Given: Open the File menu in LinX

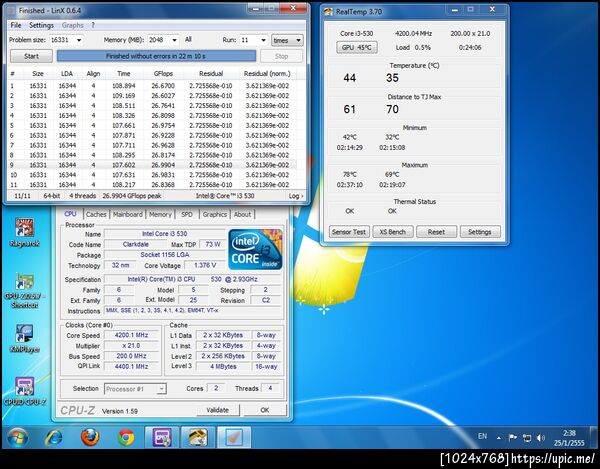Looking at the screenshot, I should tap(16, 25).
